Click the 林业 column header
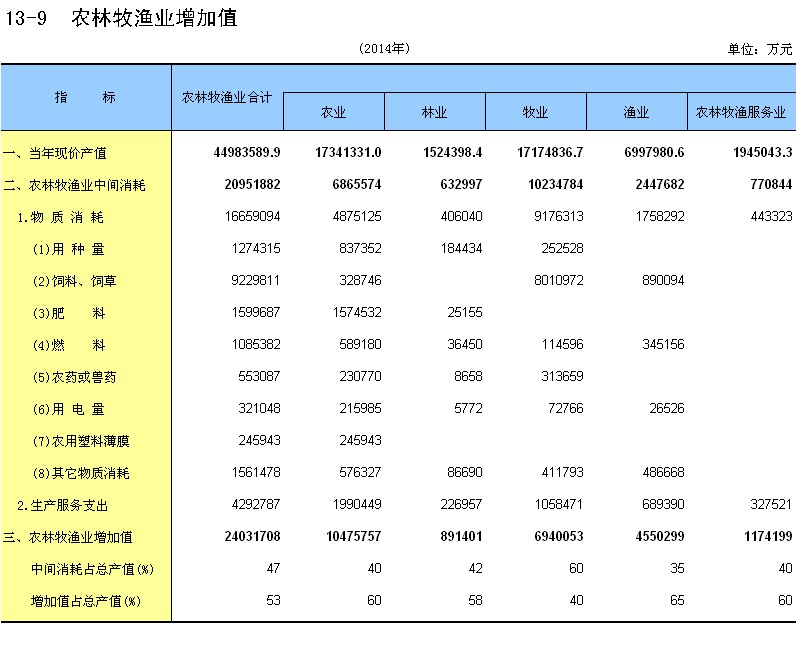The width and height of the screenshot is (796, 655). click(434, 113)
